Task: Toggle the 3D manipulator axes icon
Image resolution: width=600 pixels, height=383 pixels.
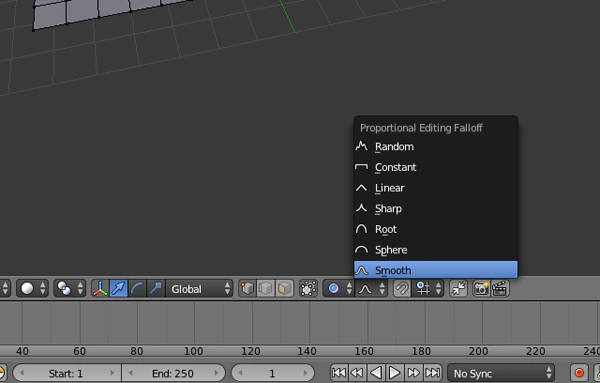Action: (x=100, y=288)
